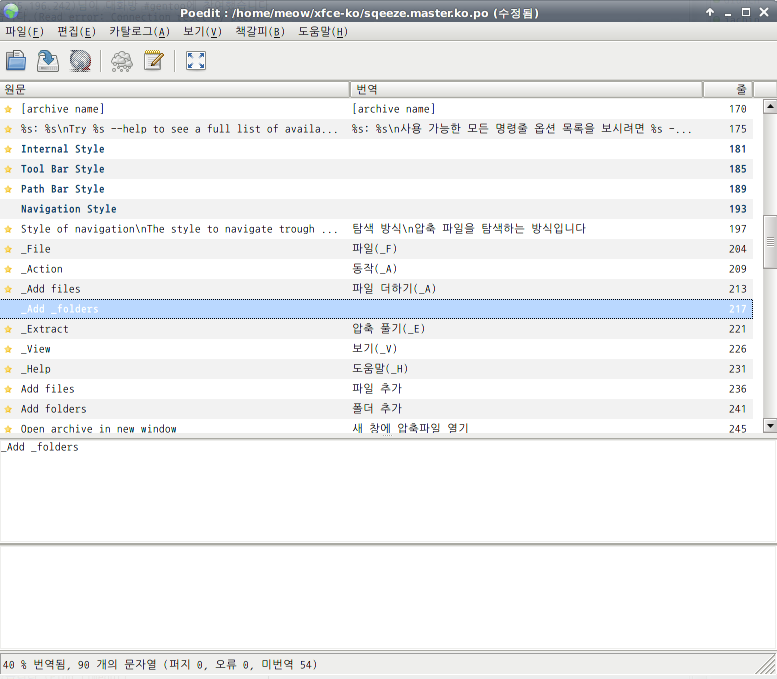Viewport: 777px width, 679px height.
Task: Click the star icon beside _Extract
Action: coord(9,329)
